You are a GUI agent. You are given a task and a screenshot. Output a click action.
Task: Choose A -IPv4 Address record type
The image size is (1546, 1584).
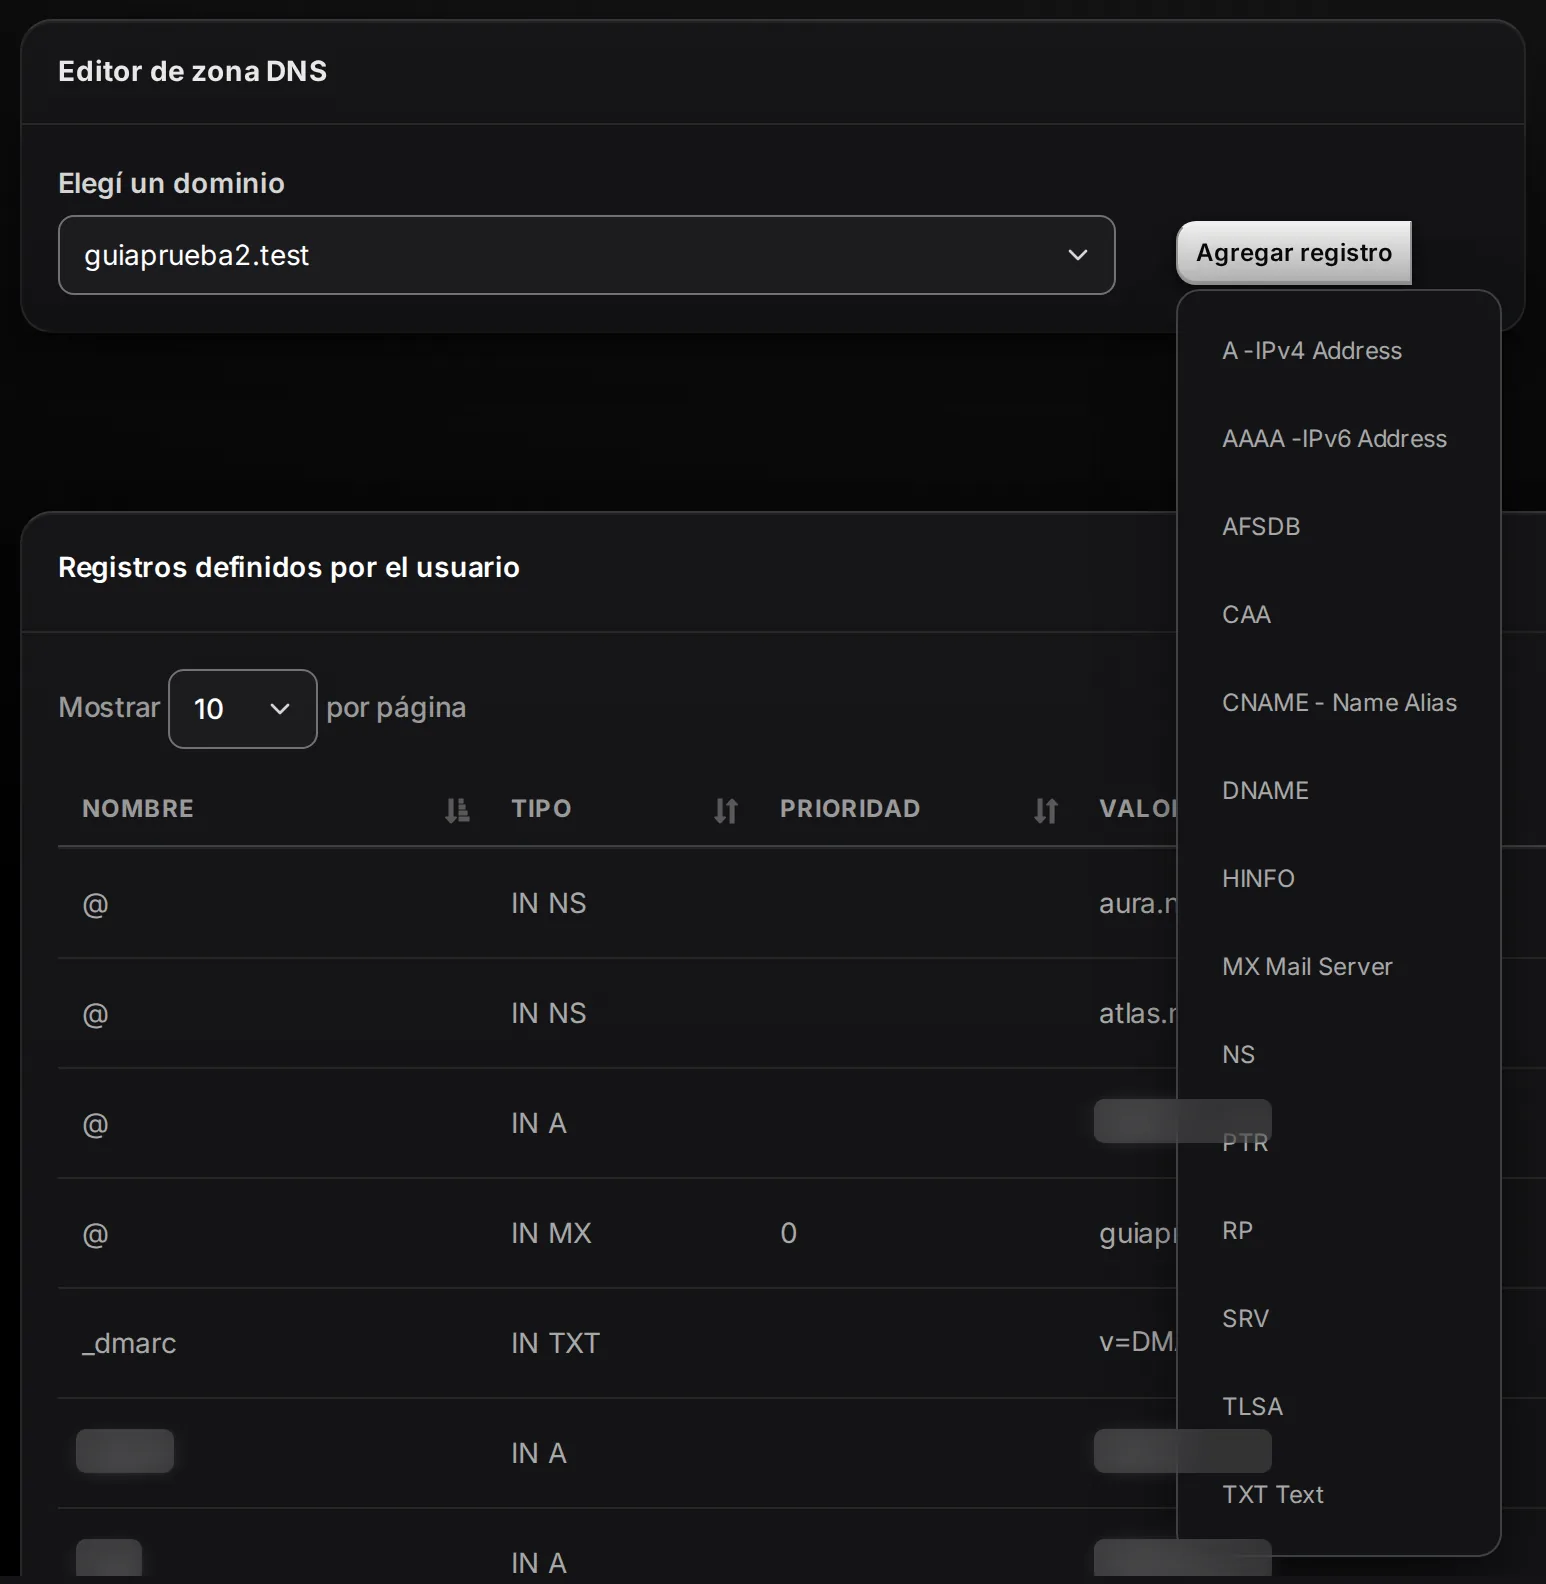(x=1312, y=351)
